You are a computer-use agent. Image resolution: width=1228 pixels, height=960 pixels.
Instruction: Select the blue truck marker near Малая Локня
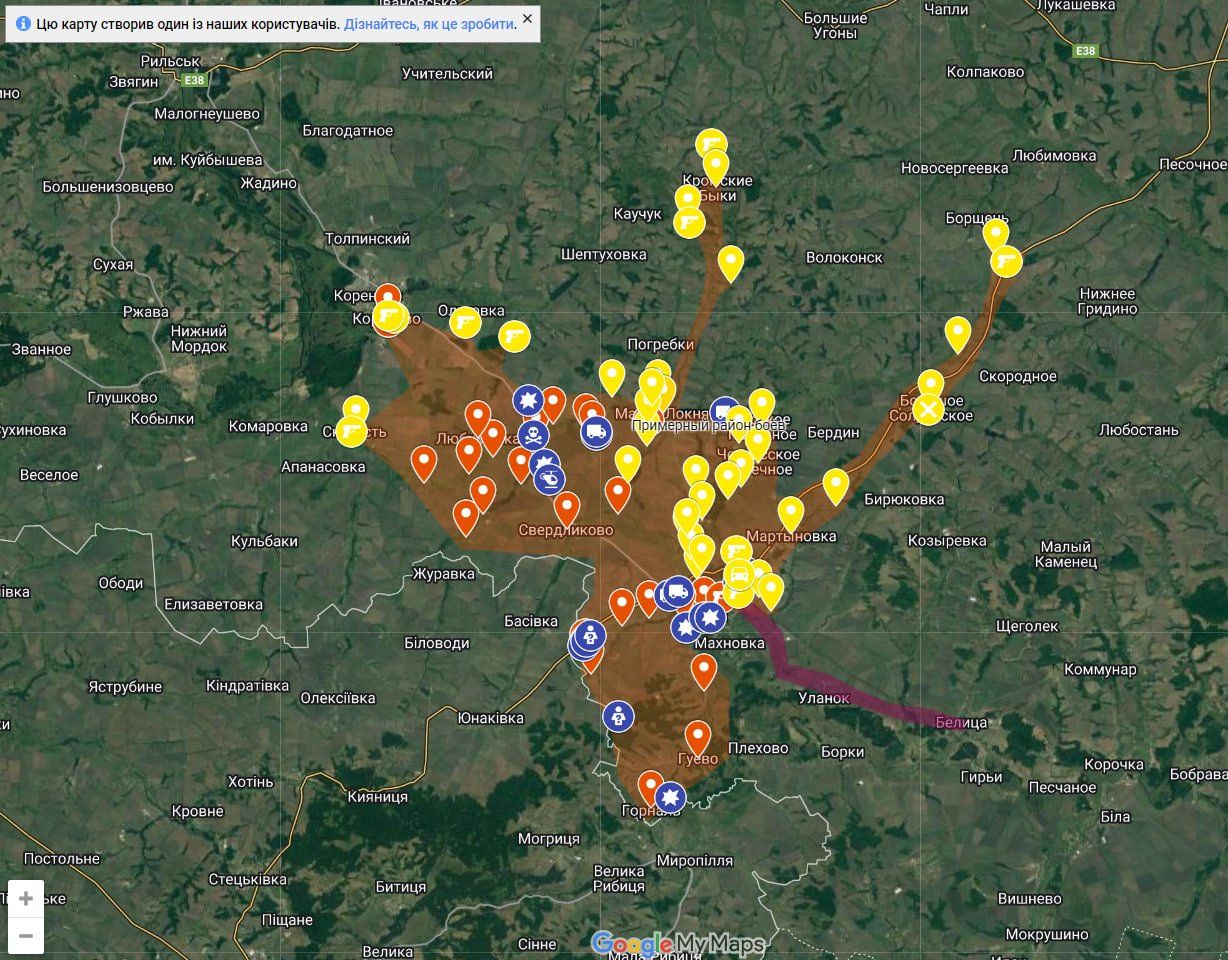pyautogui.click(x=596, y=432)
